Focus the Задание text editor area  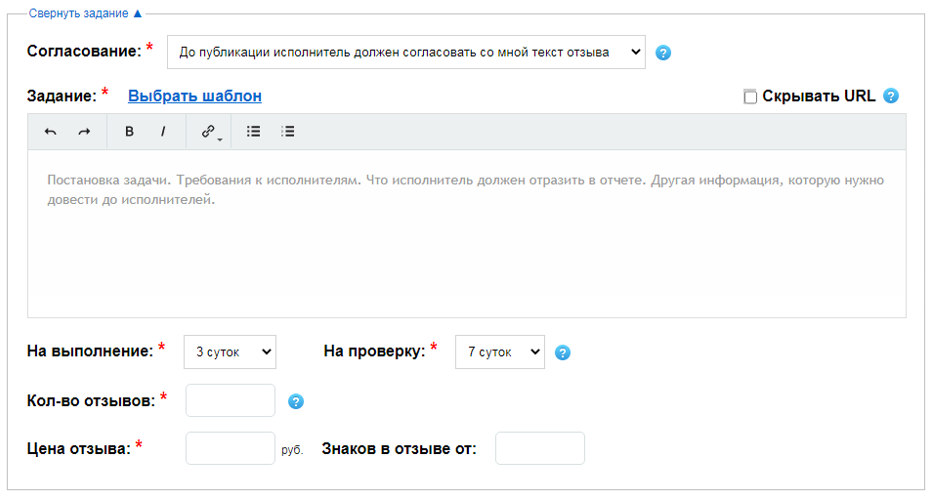point(466,233)
